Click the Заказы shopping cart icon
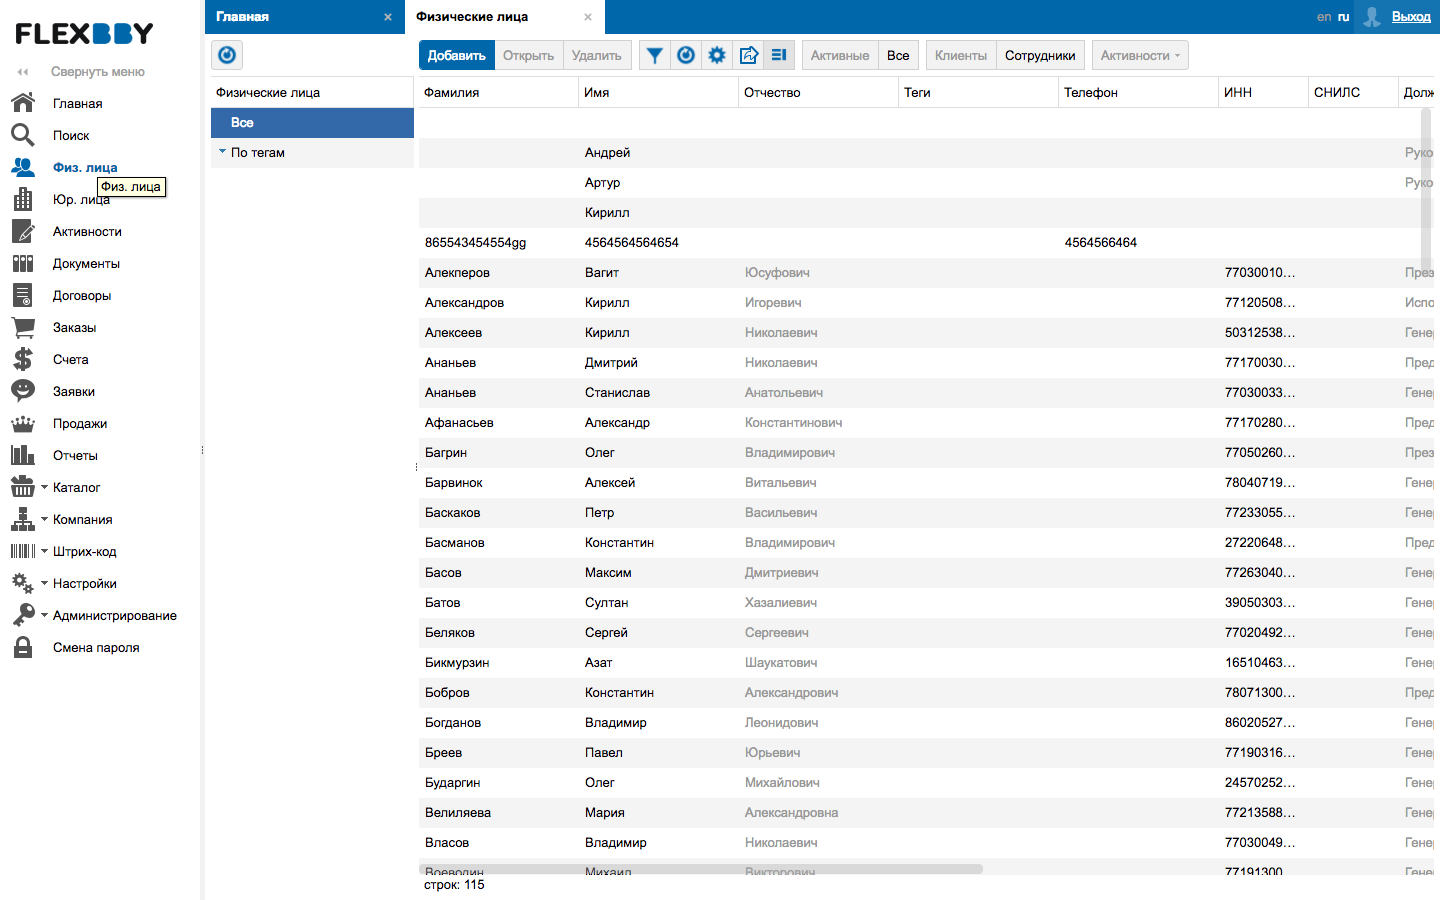Image resolution: width=1440 pixels, height=900 pixels. (x=23, y=327)
